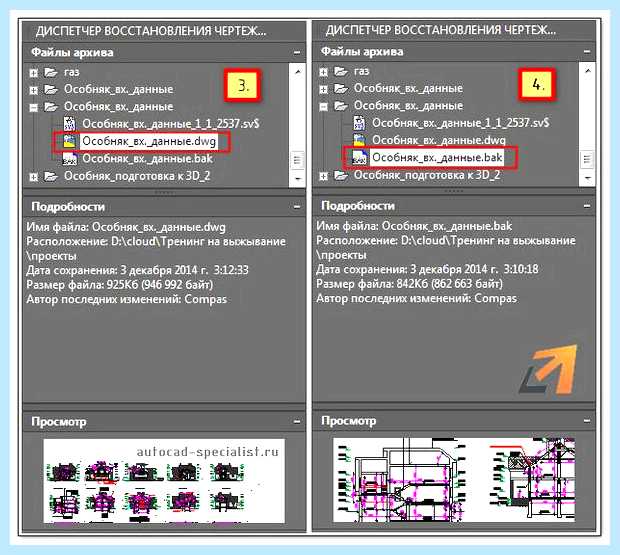Screen dimensions: 620x555
Task: Expand the collapsed Особняк_вх._данные node, left panel
Action: click(34, 91)
